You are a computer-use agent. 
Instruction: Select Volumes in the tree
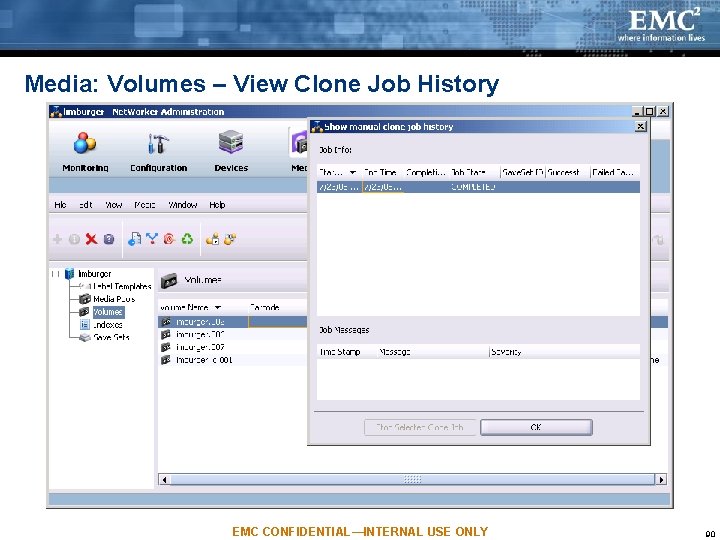(108, 312)
